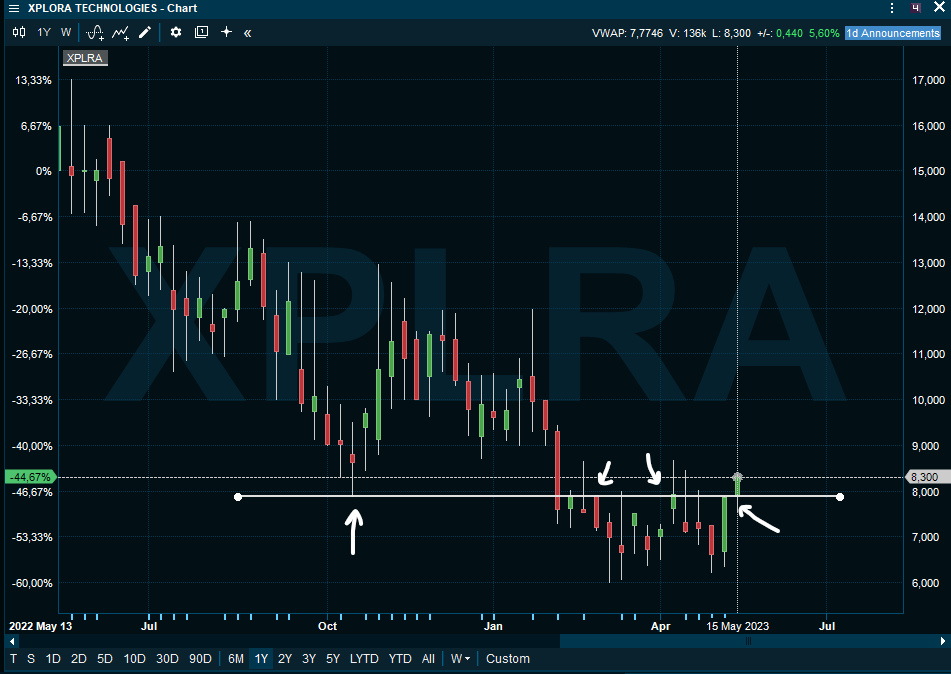Click the 8,300 current price tag
Viewport: 951px width, 674px height.
(x=926, y=477)
